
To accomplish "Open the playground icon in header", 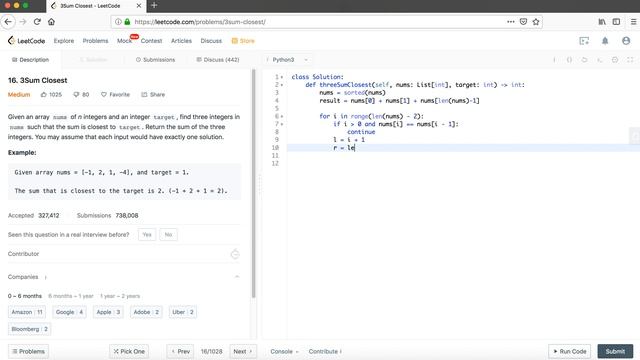I will point(584,40).
